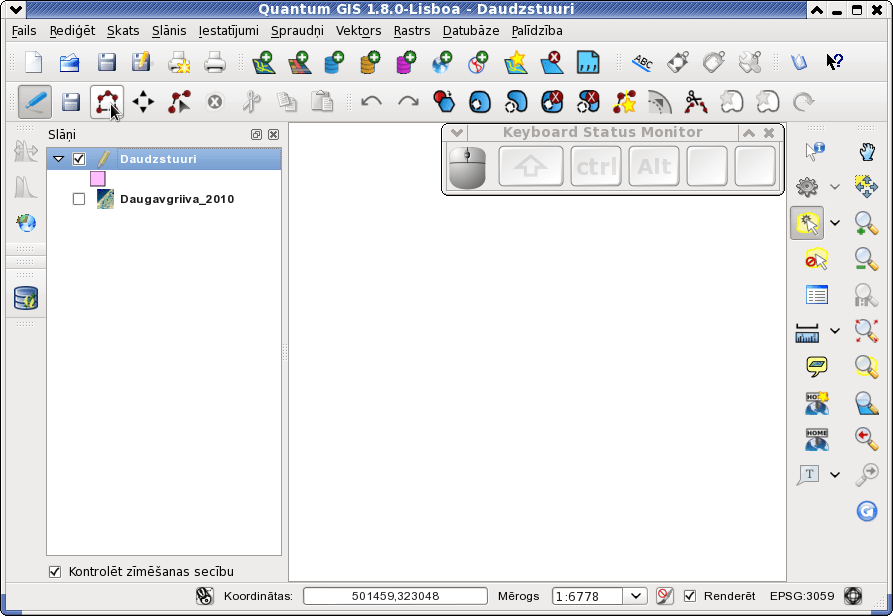The width and height of the screenshot is (893, 616).
Task: Open the Fails menu
Action: pyautogui.click(x=24, y=31)
